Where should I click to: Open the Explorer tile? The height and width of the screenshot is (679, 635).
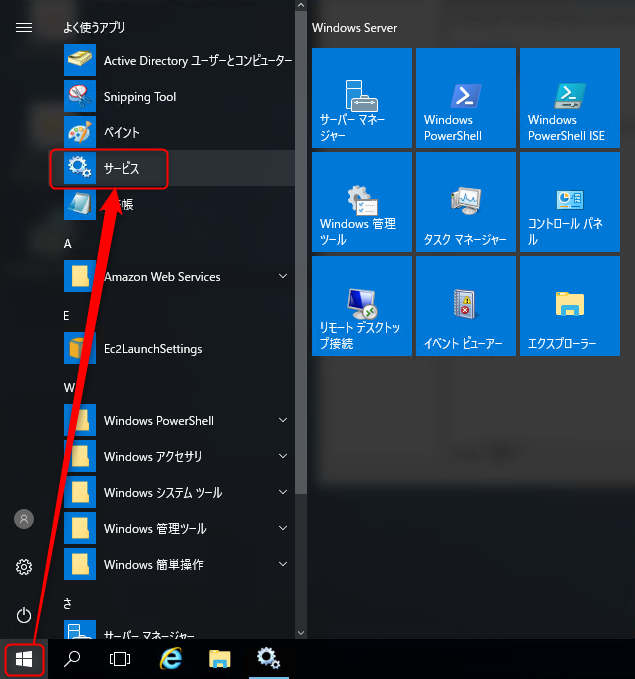[570, 306]
